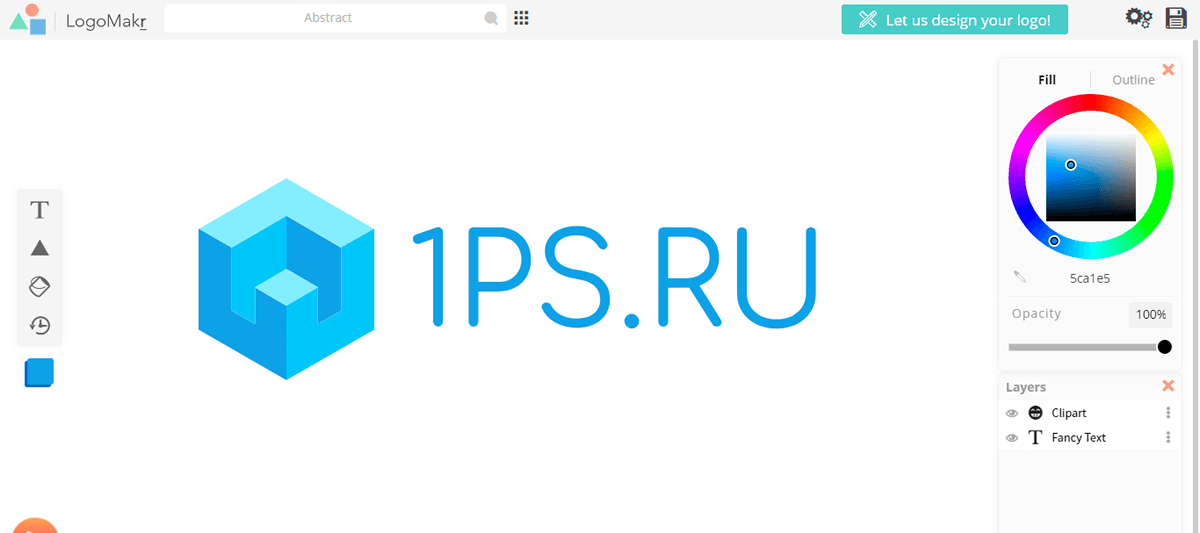Viewport: 1200px width, 533px height.
Task: Click the hex color value 5ca1e5
Action: coord(1090,279)
